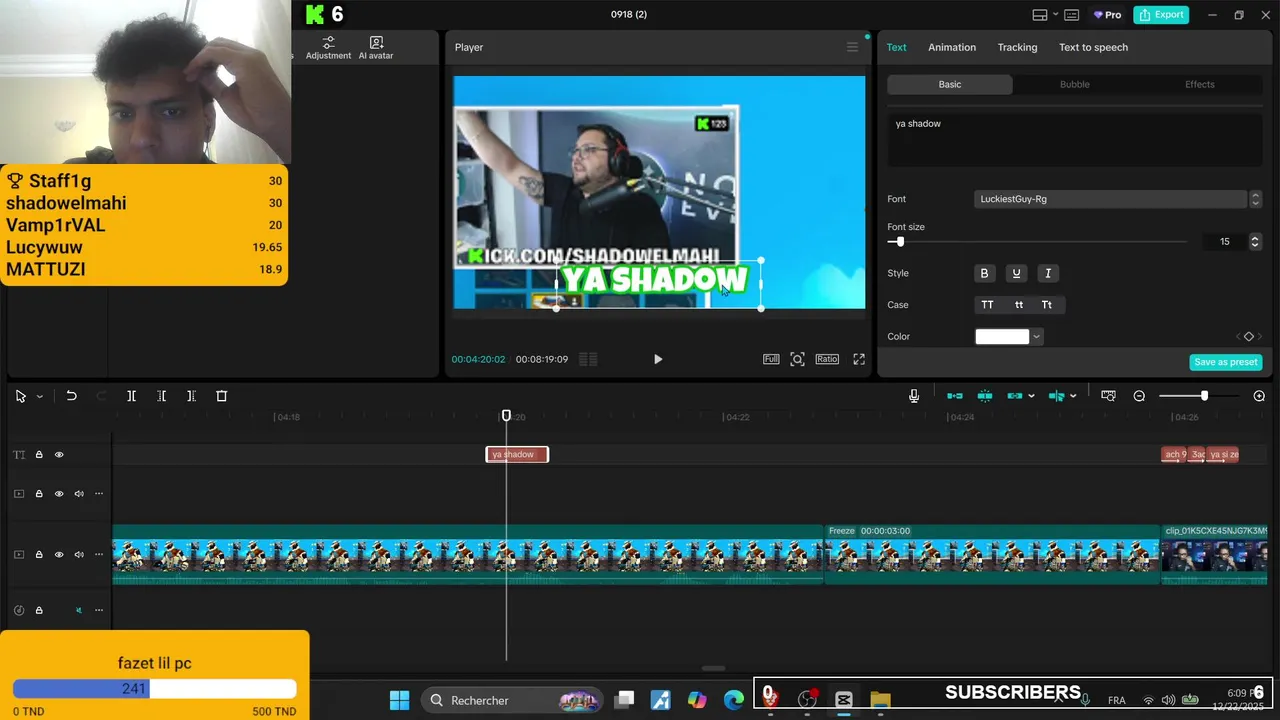Toggle main track magnet
Viewport: 1280px width, 720px height.
955,396
